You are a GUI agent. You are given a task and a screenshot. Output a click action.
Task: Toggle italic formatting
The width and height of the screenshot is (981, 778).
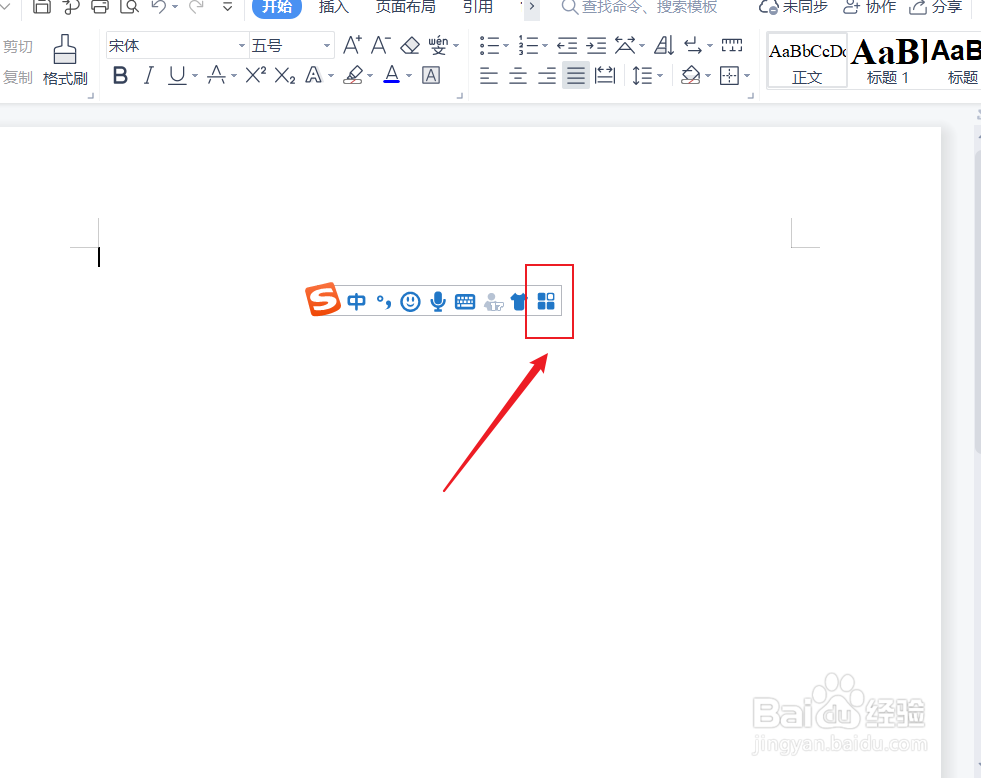point(148,76)
